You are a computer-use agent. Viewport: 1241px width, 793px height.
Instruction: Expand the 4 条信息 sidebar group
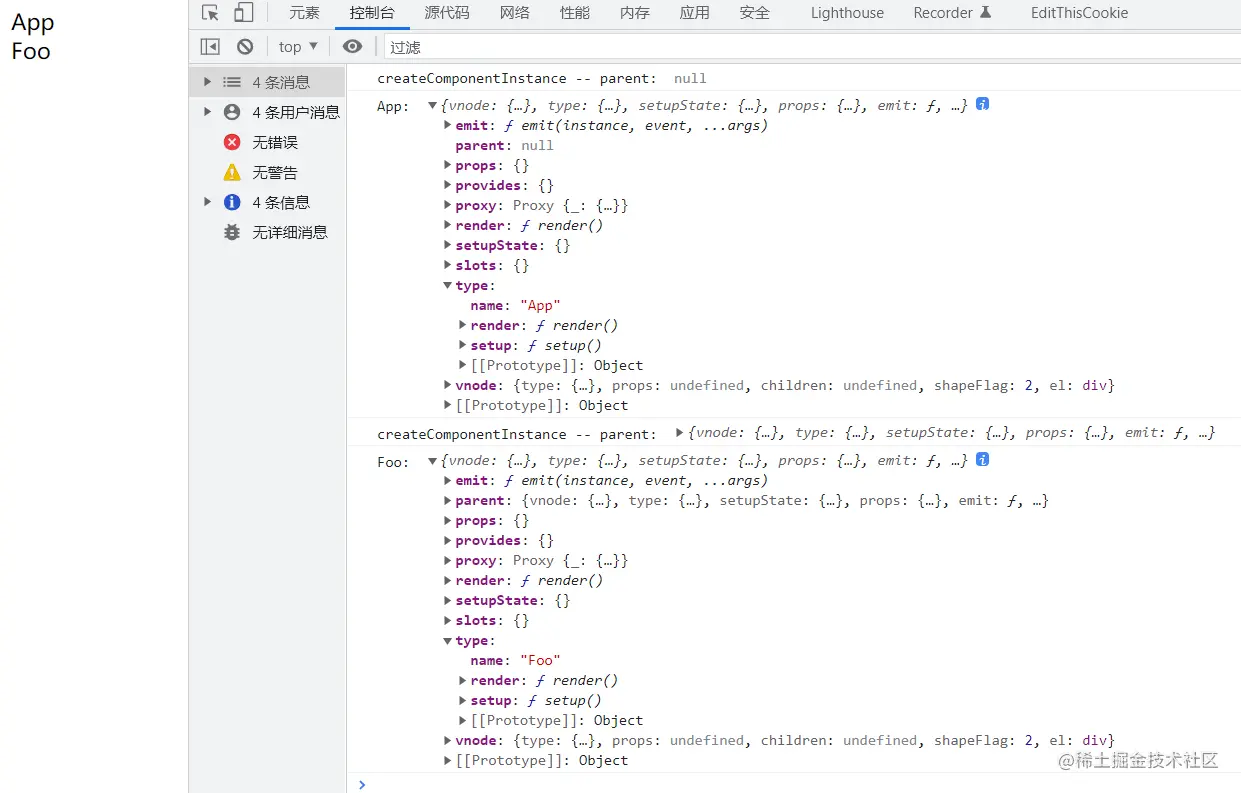pyautogui.click(x=208, y=202)
